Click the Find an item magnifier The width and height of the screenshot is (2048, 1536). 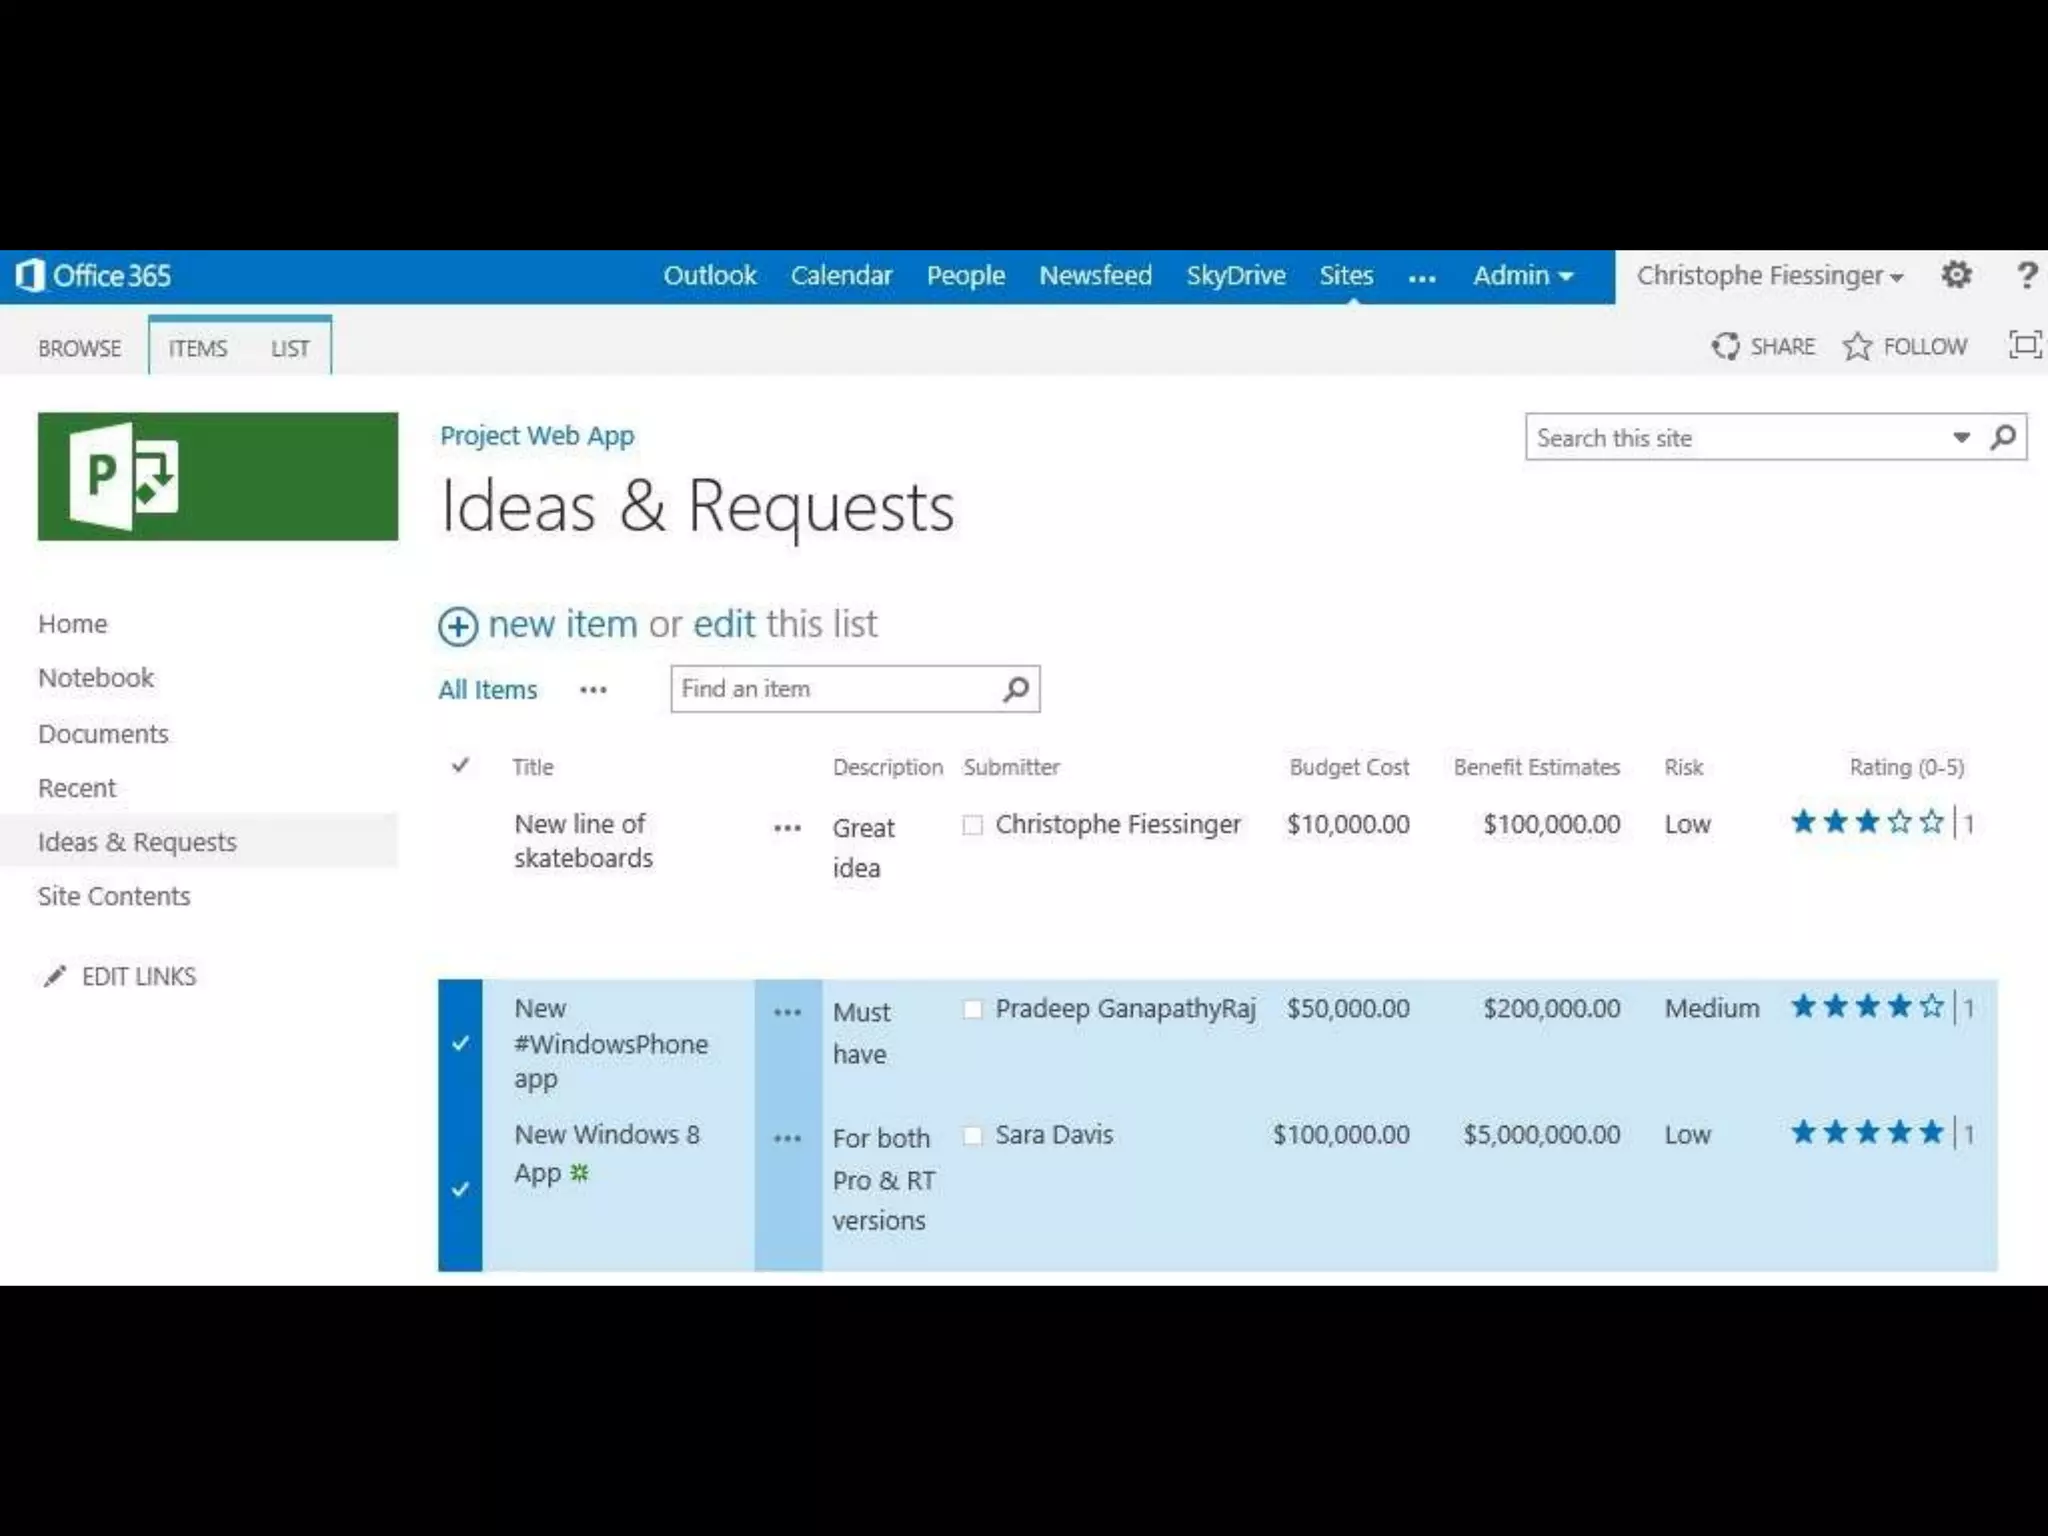(x=1016, y=689)
